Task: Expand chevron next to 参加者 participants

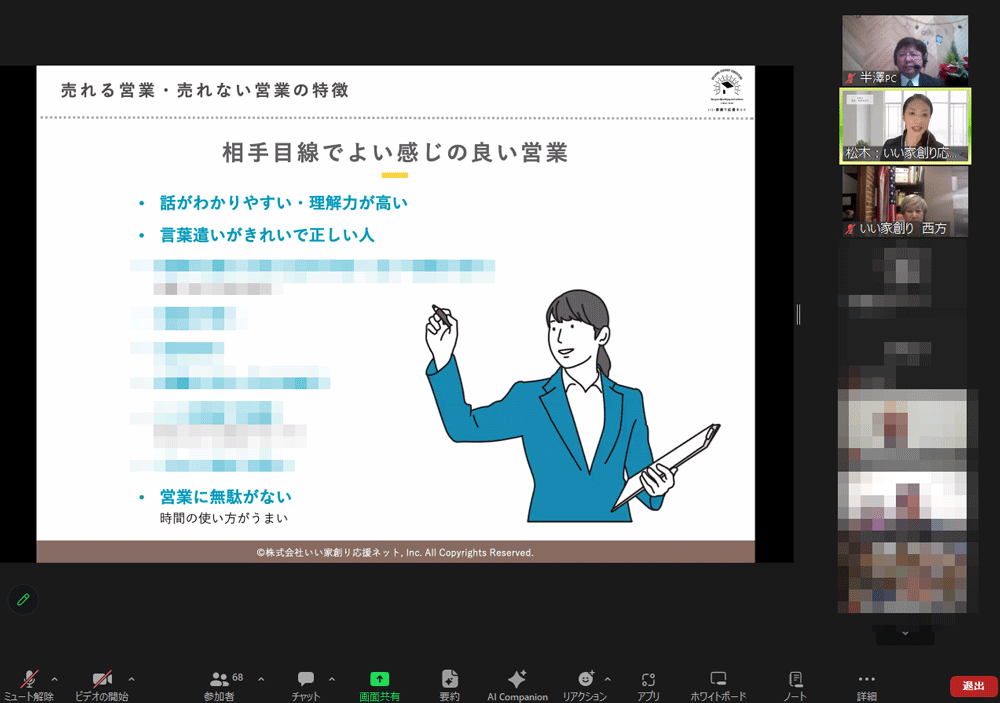Action: tap(261, 678)
